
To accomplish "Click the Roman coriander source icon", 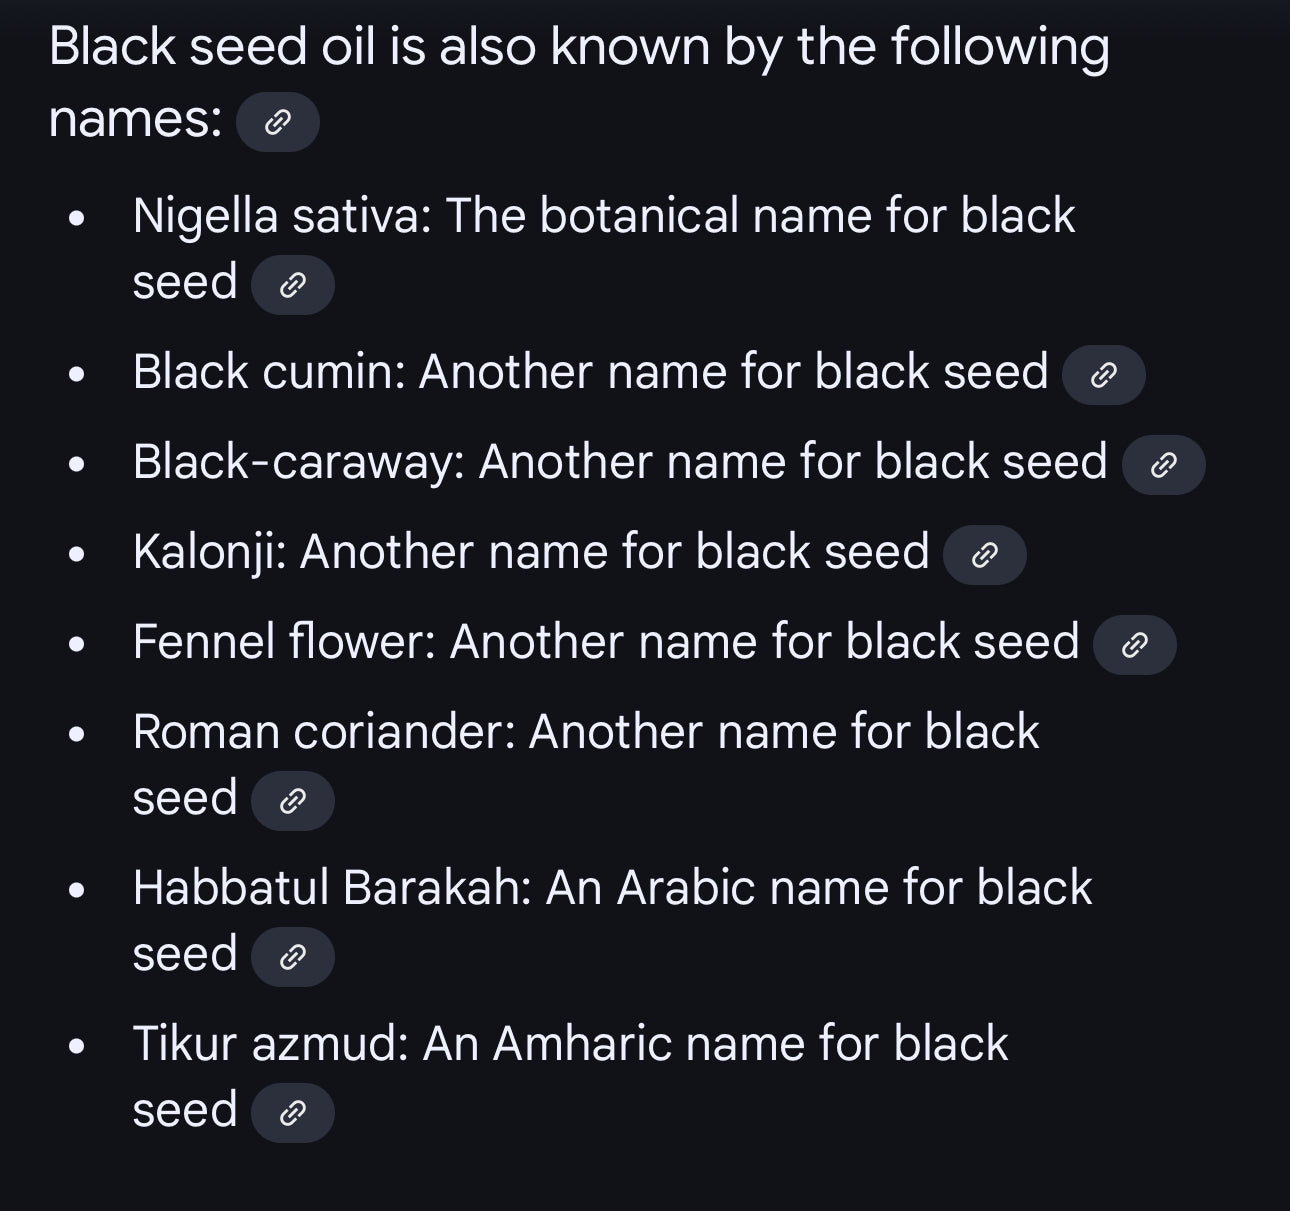I will 293,800.
